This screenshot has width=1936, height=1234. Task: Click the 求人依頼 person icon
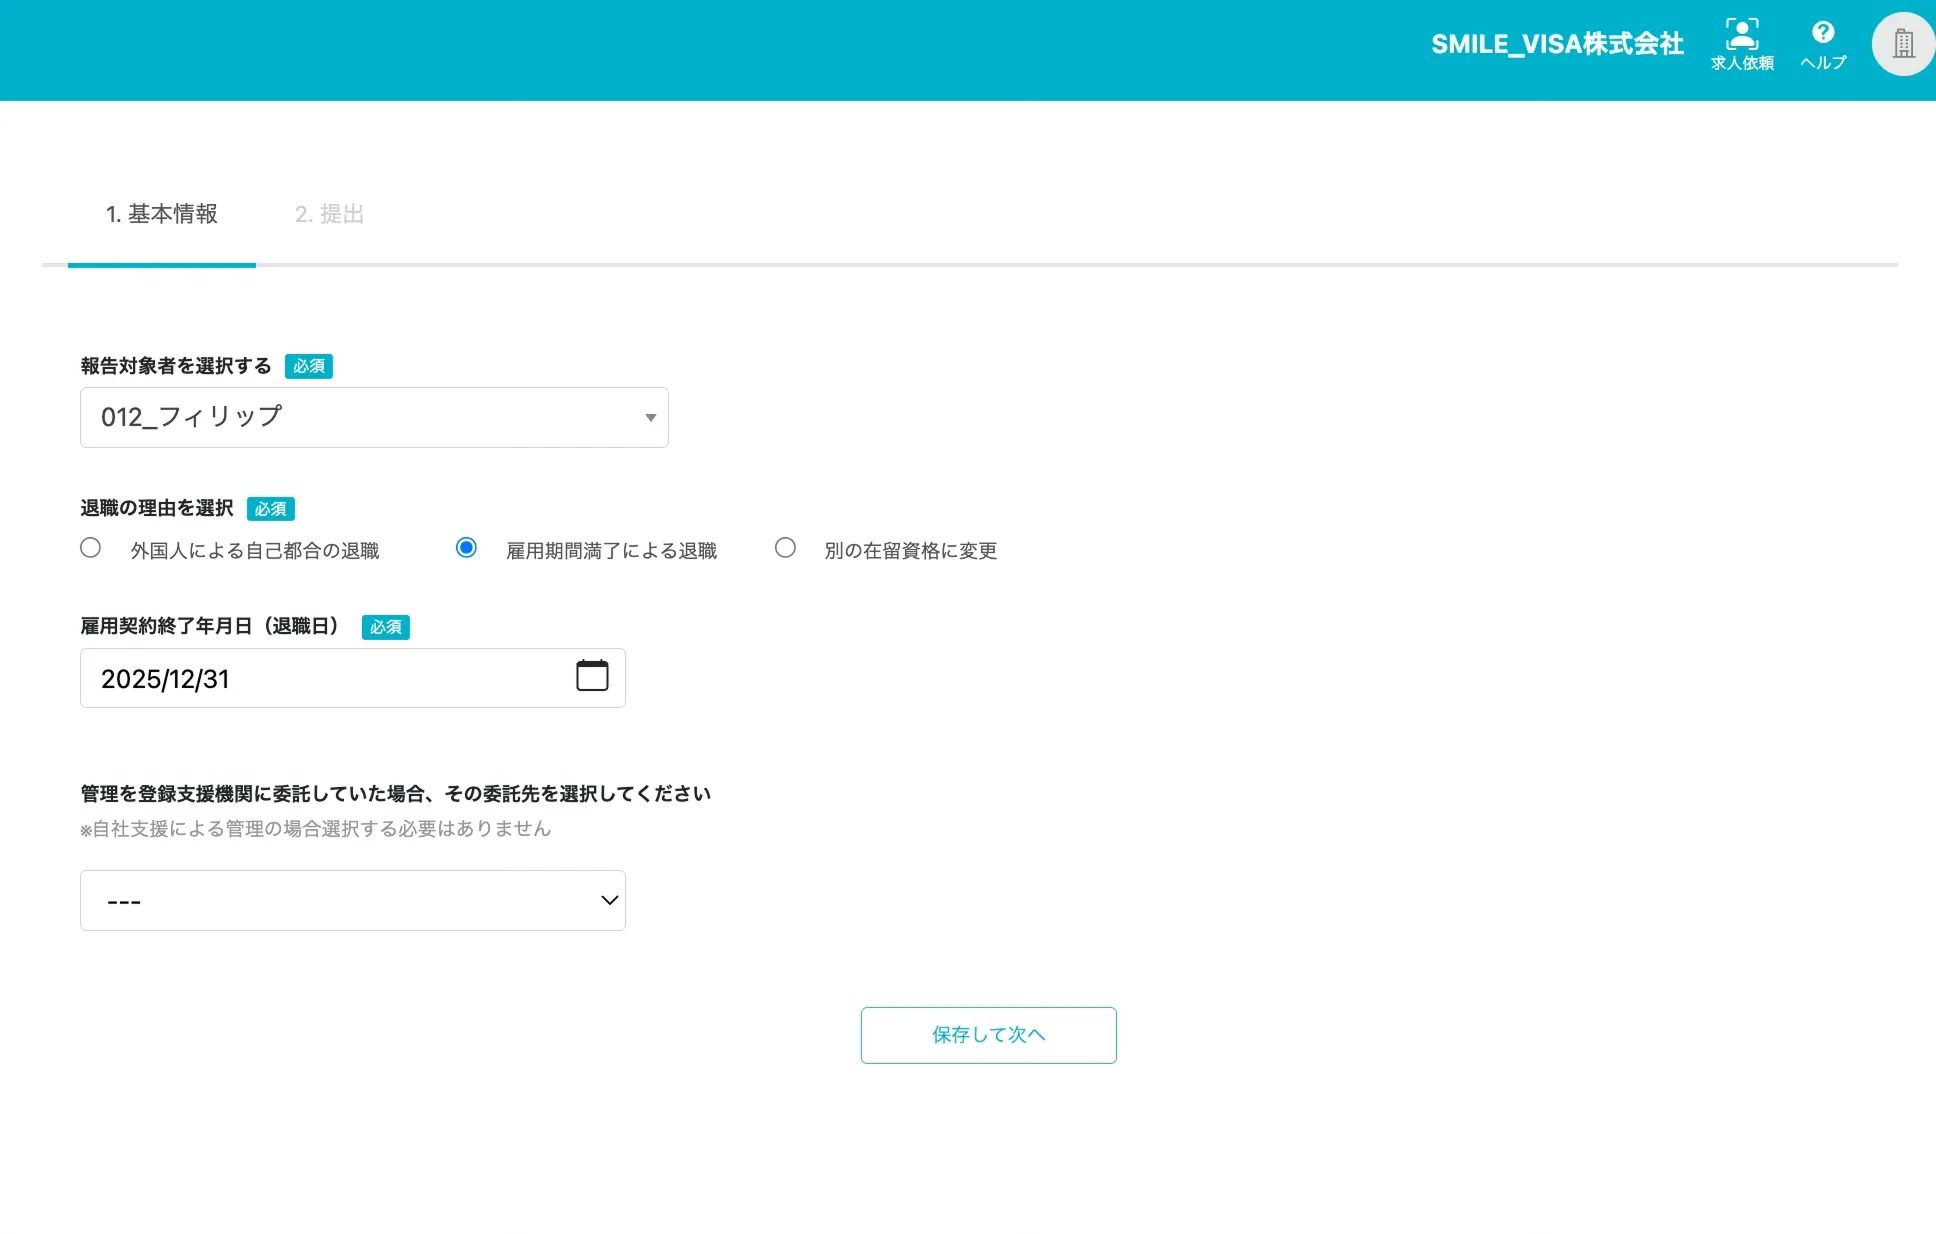click(1742, 33)
